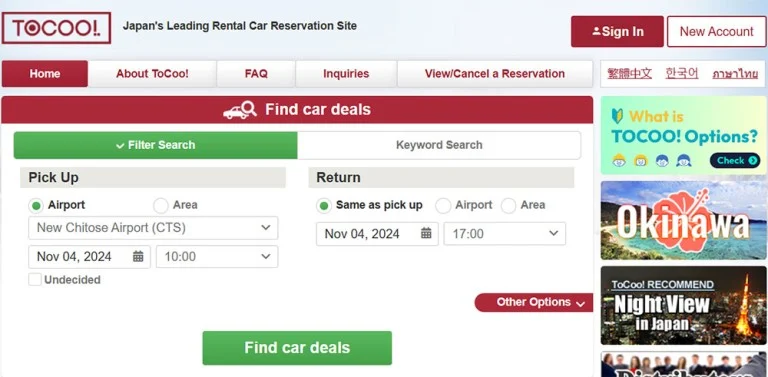Viewport: 768px width, 377px height.
Task: Select the Area radio under Pick Up
Action: pyautogui.click(x=161, y=205)
